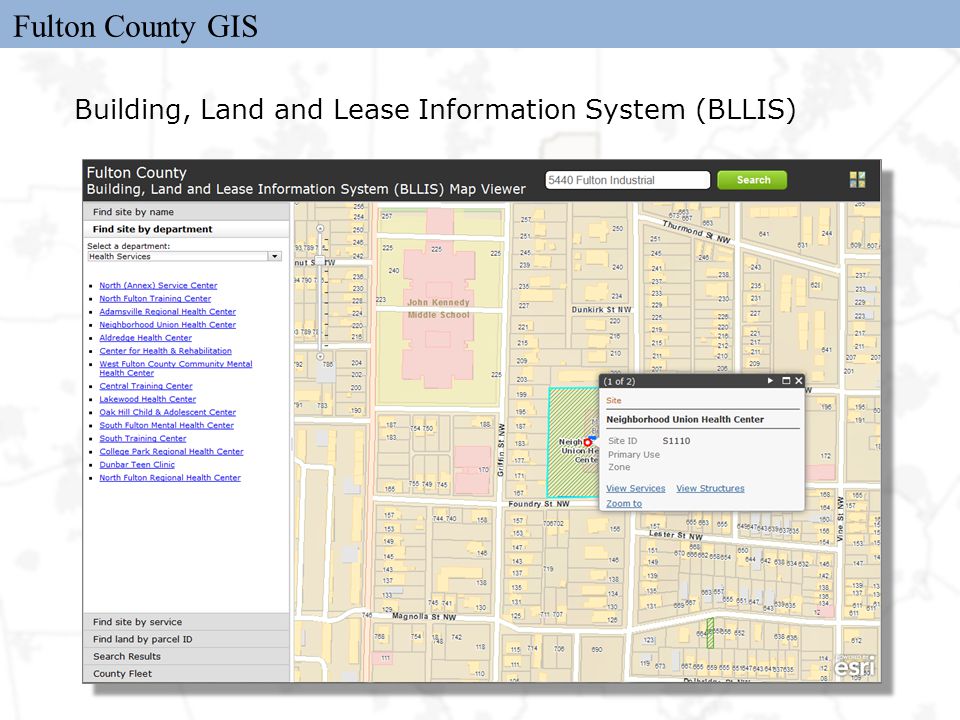Click the esri logo on the map

click(855, 666)
